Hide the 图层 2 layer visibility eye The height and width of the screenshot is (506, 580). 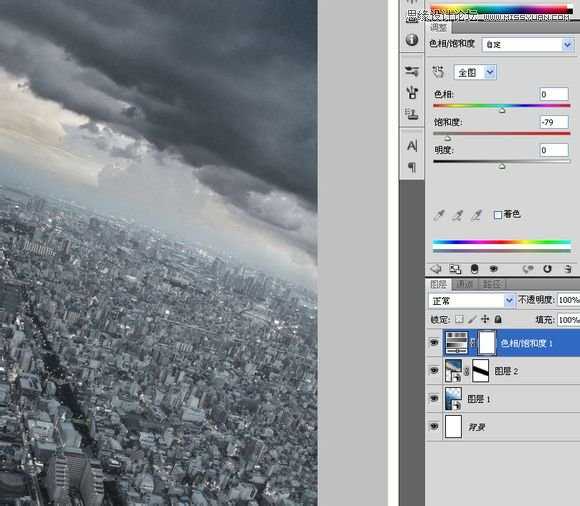[434, 371]
